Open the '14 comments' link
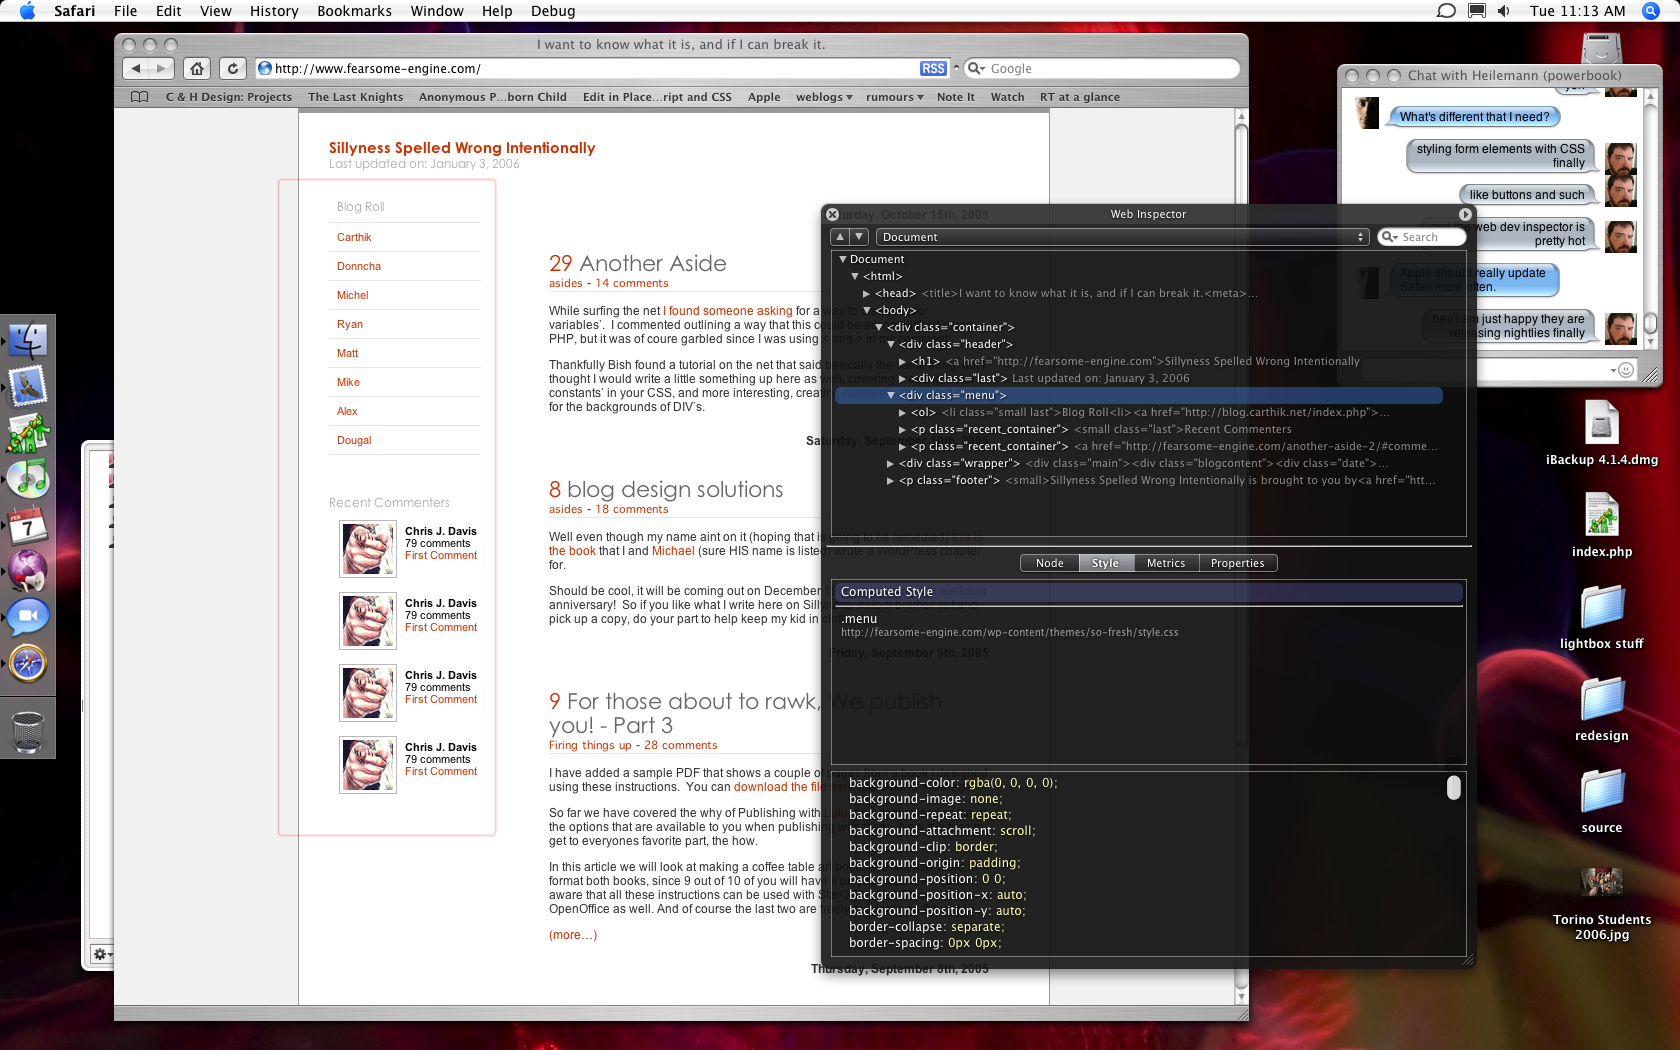 (x=632, y=283)
